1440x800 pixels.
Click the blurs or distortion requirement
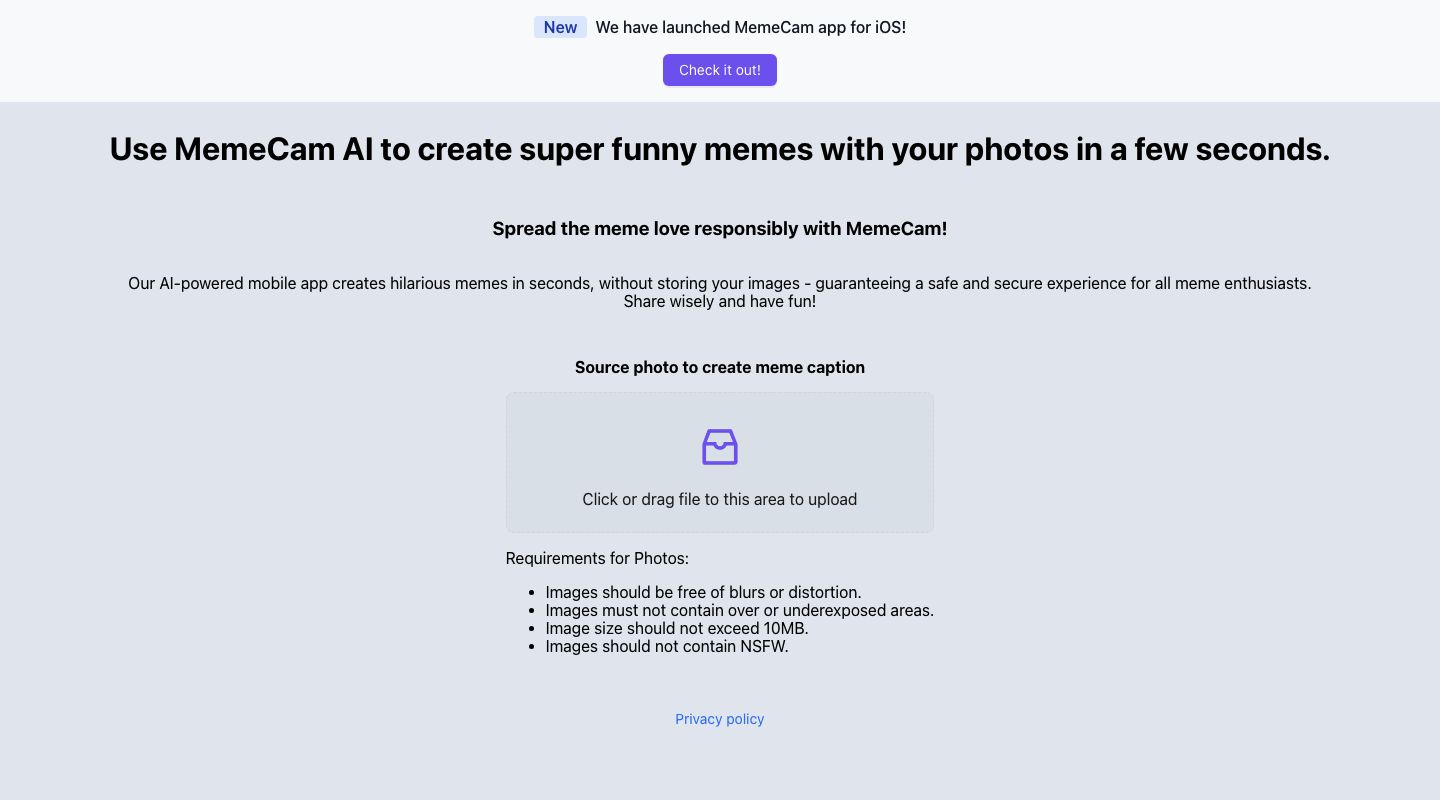click(x=702, y=592)
